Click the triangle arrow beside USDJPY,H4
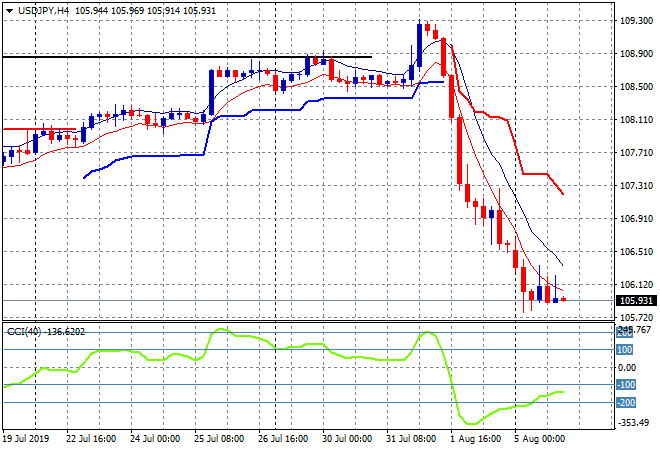The width and height of the screenshot is (660, 450). click(x=9, y=11)
